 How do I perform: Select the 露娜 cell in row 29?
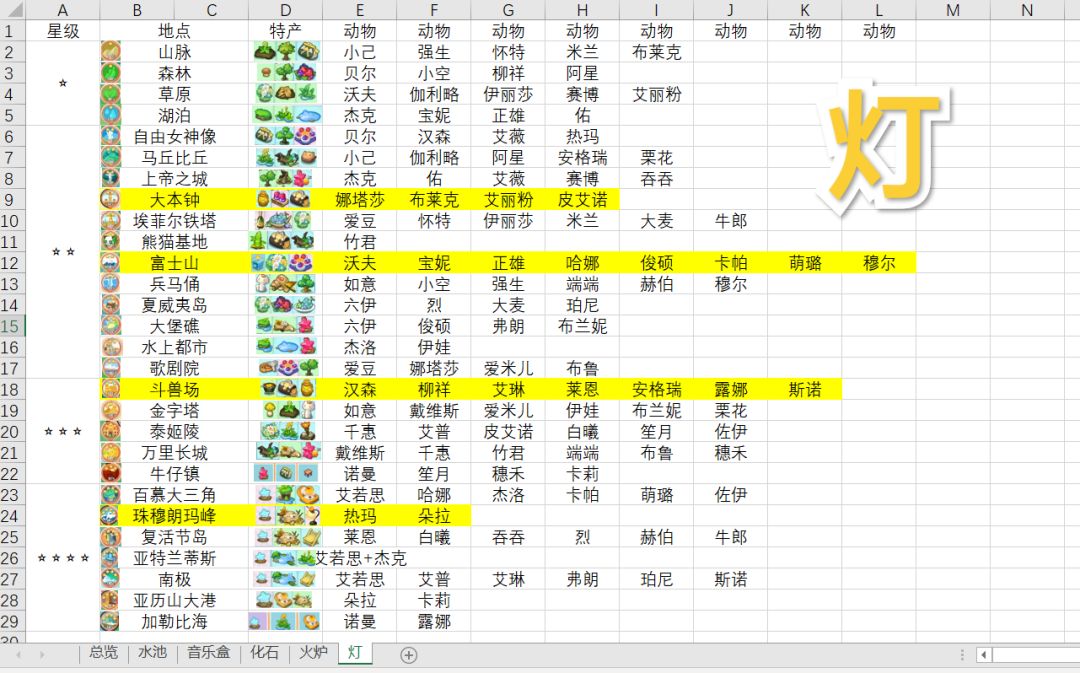[x=434, y=621]
